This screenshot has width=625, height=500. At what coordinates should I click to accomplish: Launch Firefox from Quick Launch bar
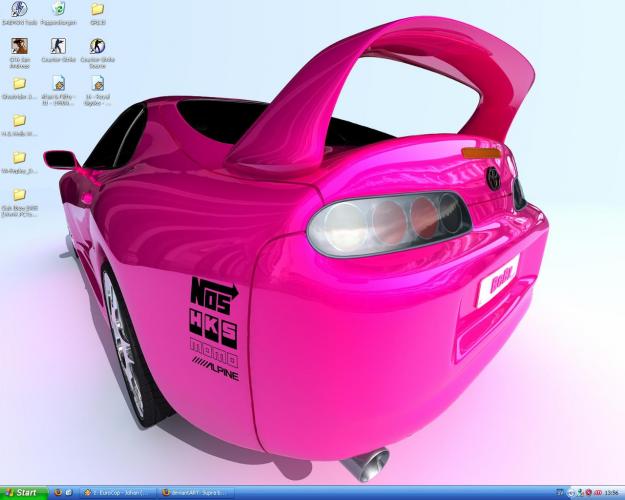coord(58,492)
